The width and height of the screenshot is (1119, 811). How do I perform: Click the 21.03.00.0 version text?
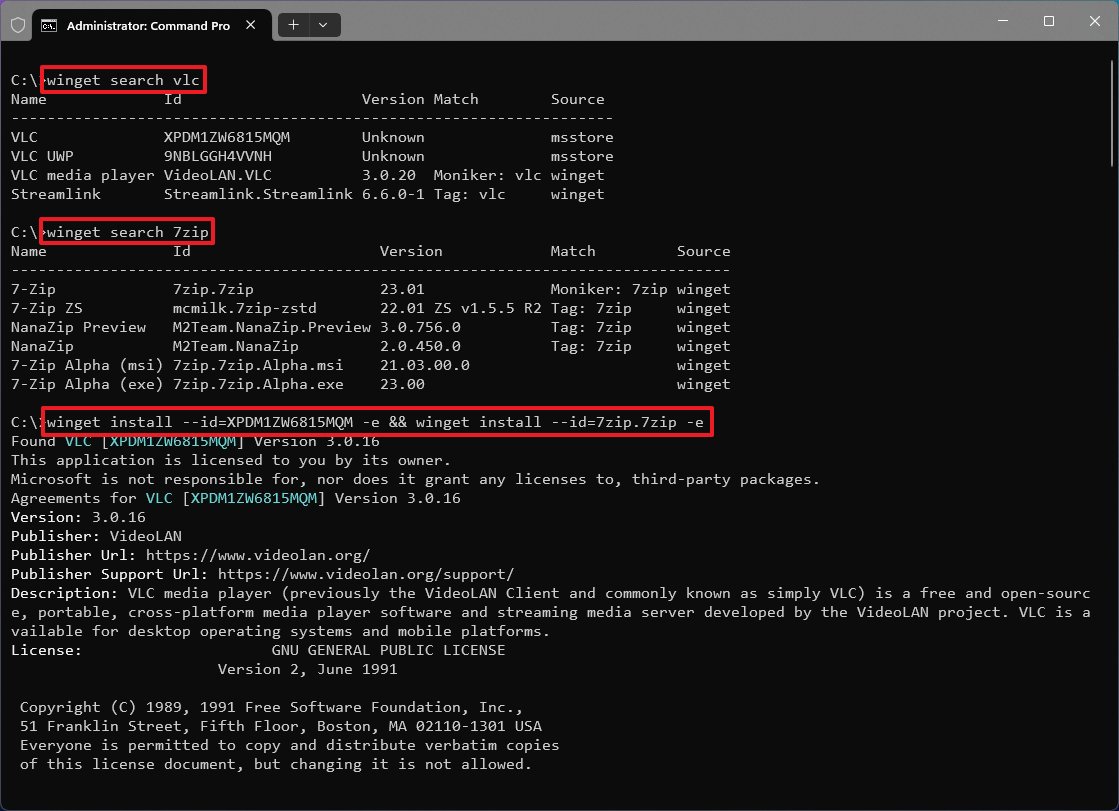point(425,366)
